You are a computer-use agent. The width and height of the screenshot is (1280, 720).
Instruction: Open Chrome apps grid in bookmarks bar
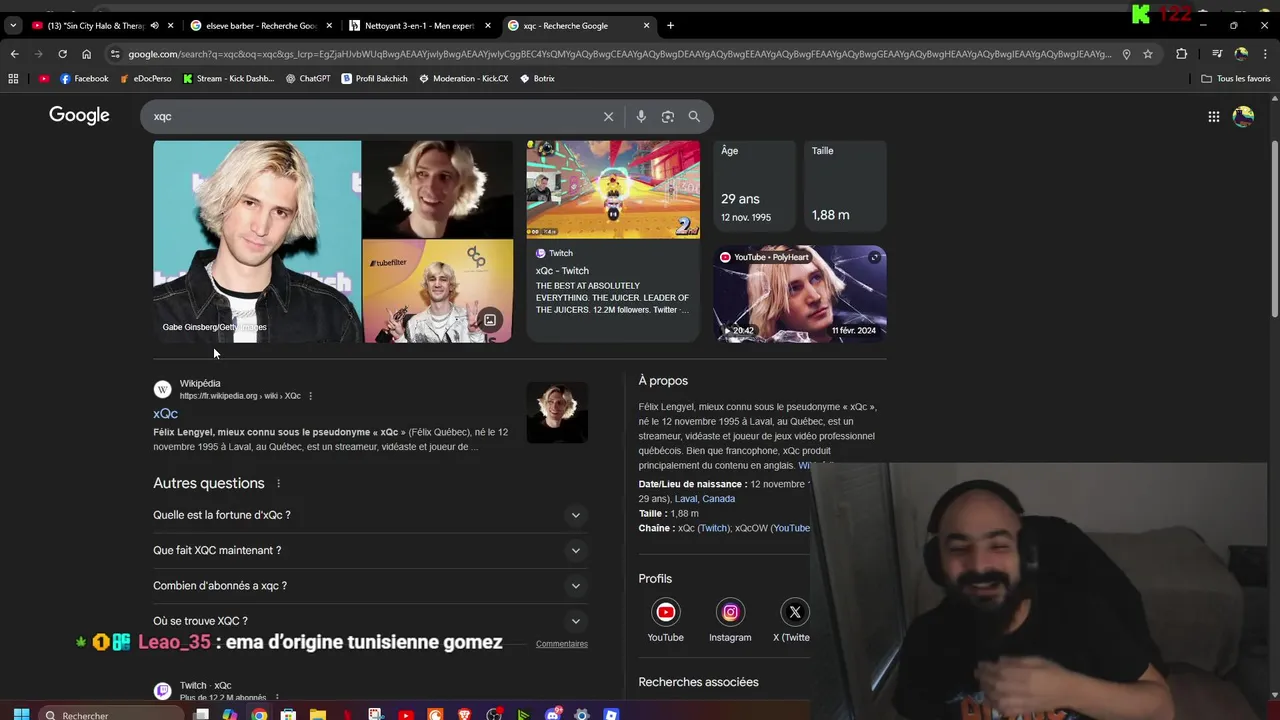coord(13,78)
